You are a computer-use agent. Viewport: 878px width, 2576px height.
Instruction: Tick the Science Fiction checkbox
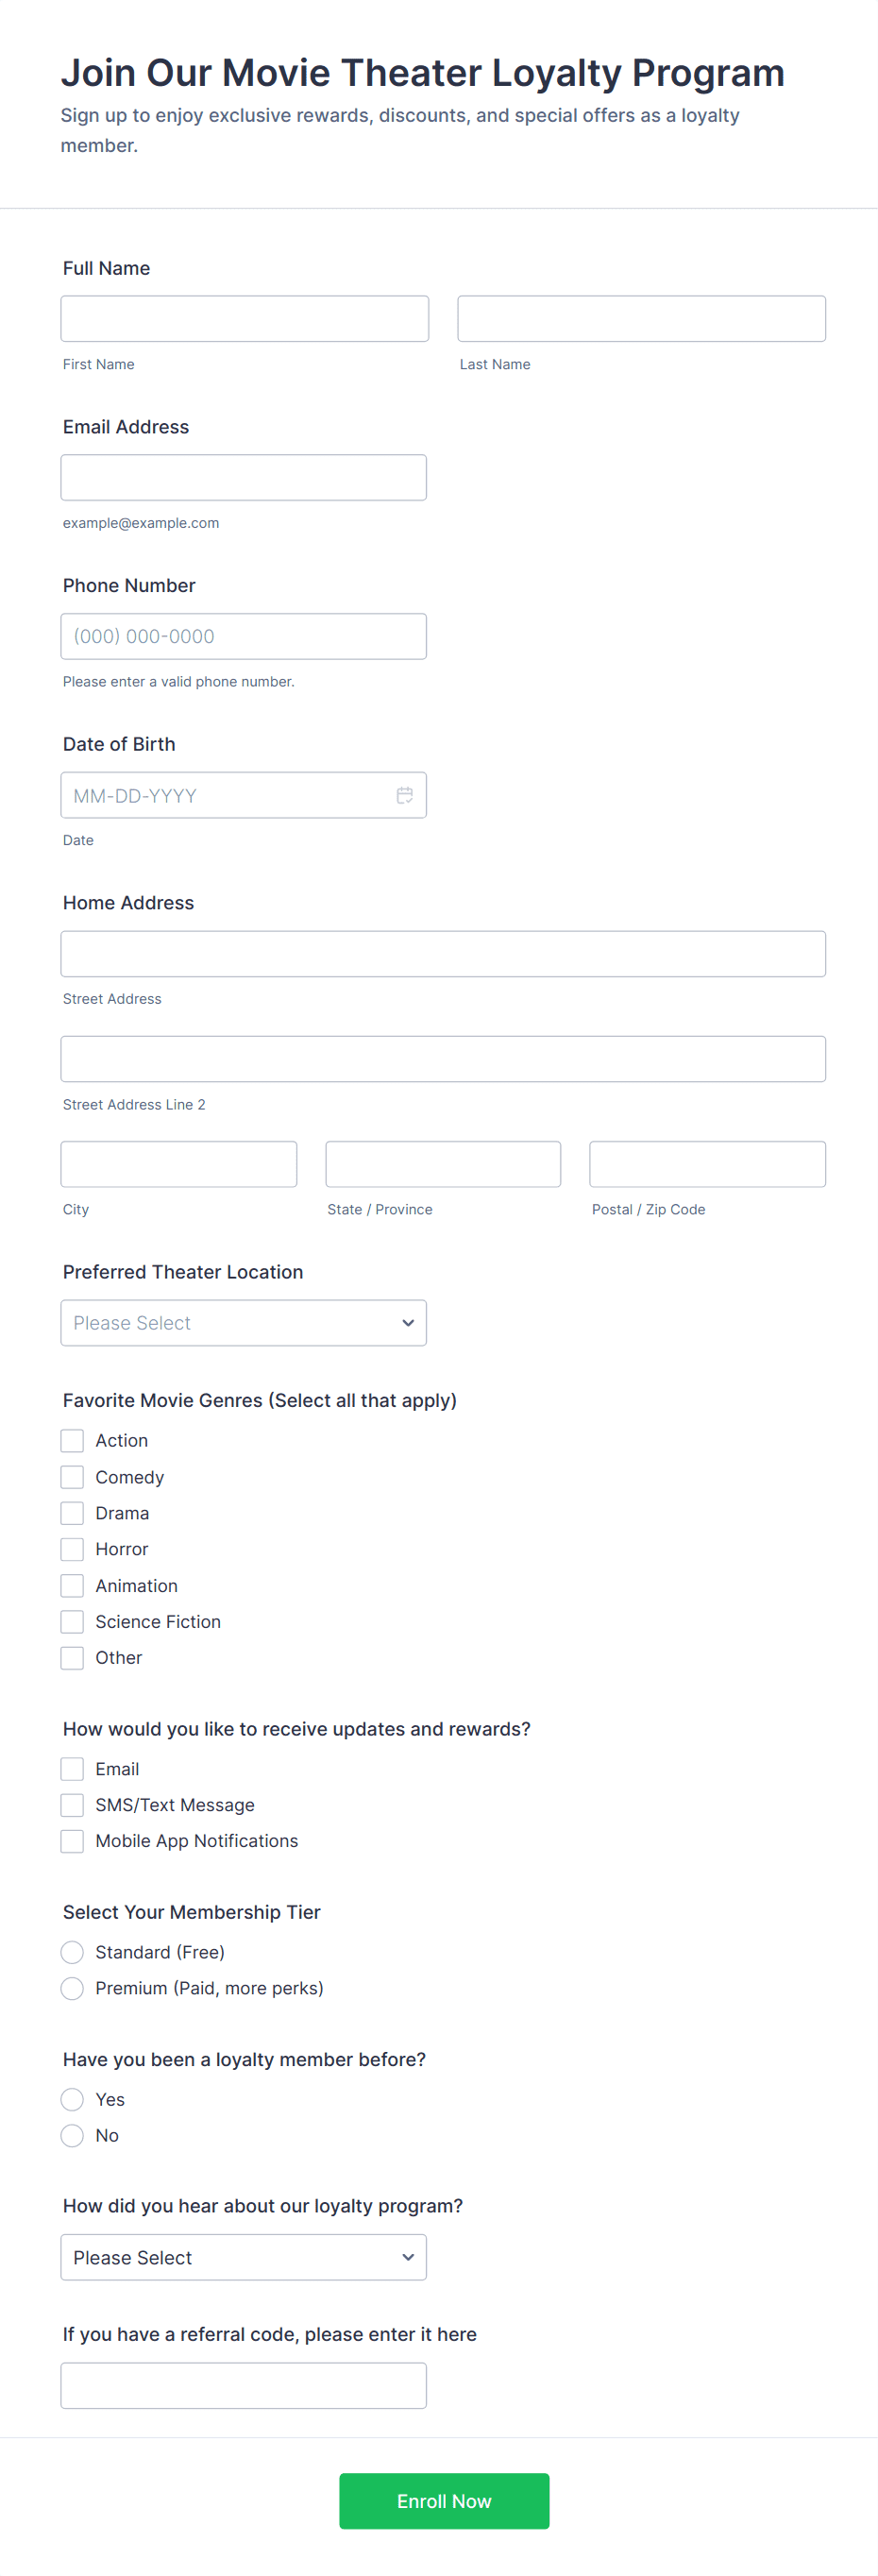pos(72,1622)
